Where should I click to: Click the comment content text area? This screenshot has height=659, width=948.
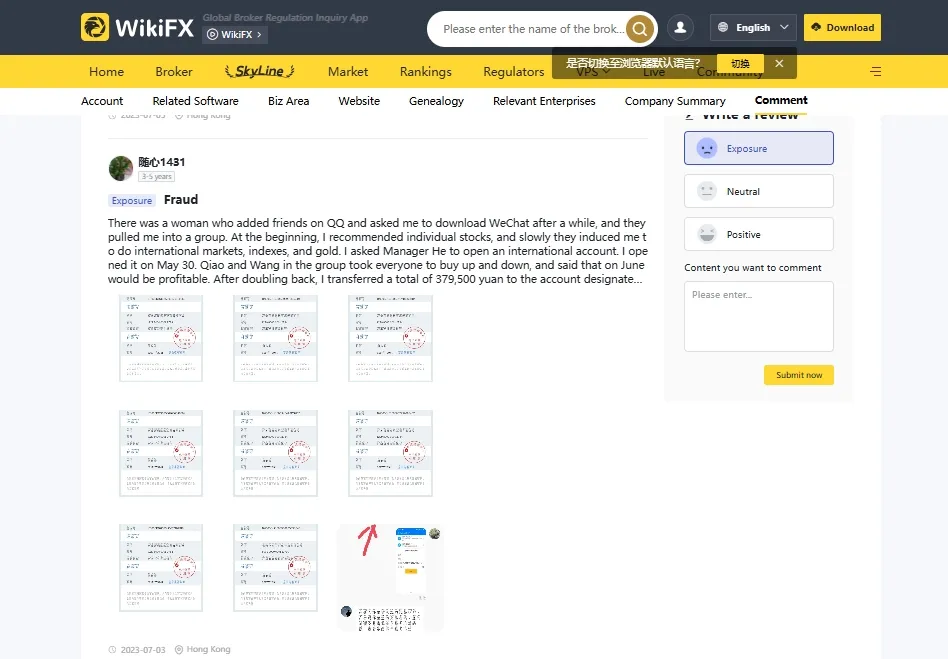[x=759, y=316]
